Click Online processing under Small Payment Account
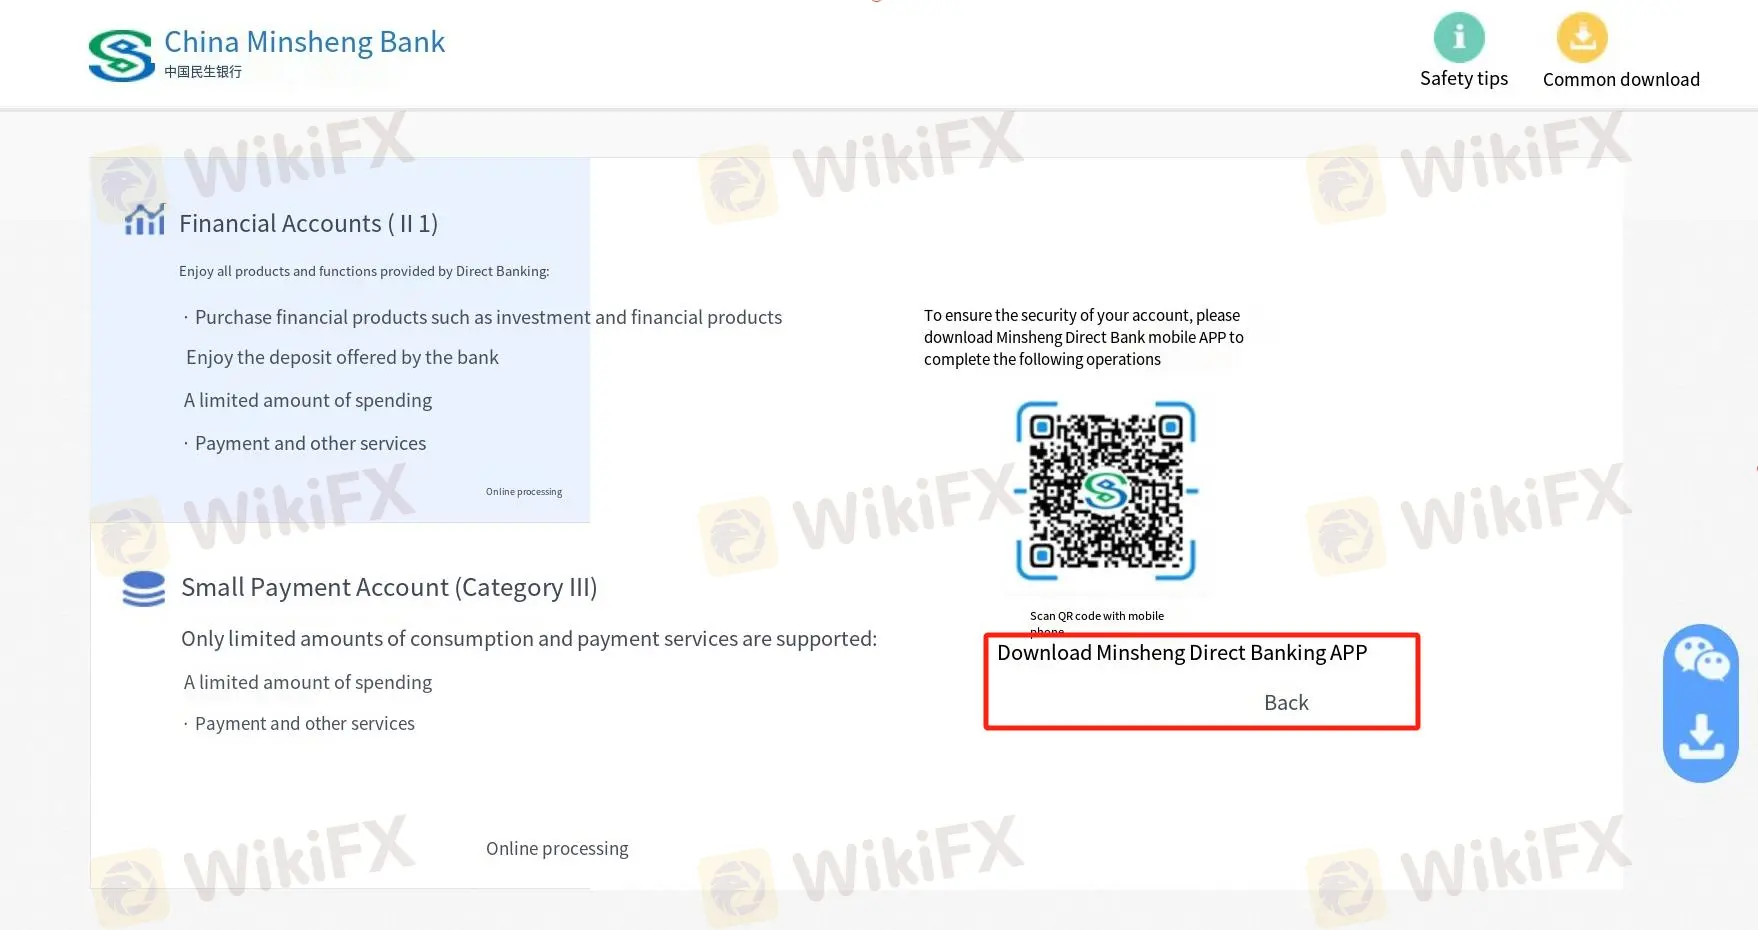Viewport: 1758px width, 930px height. (557, 849)
